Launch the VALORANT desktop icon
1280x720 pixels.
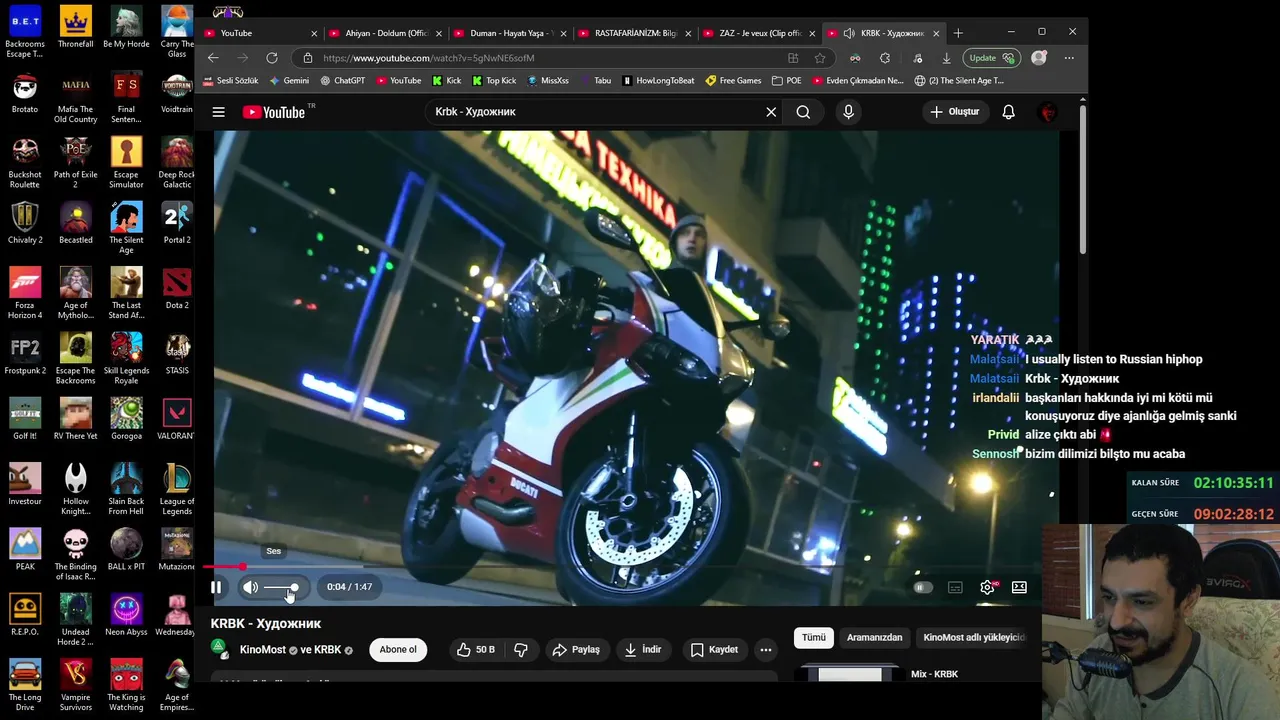(x=177, y=420)
